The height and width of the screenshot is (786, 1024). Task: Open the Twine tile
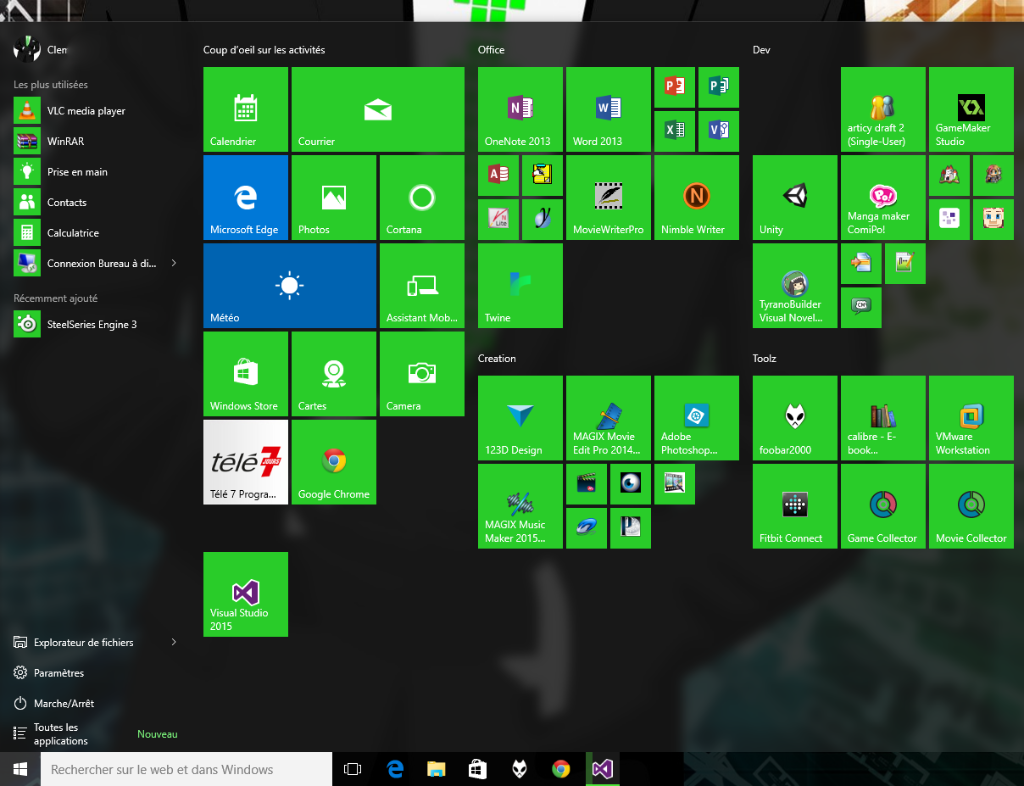520,285
